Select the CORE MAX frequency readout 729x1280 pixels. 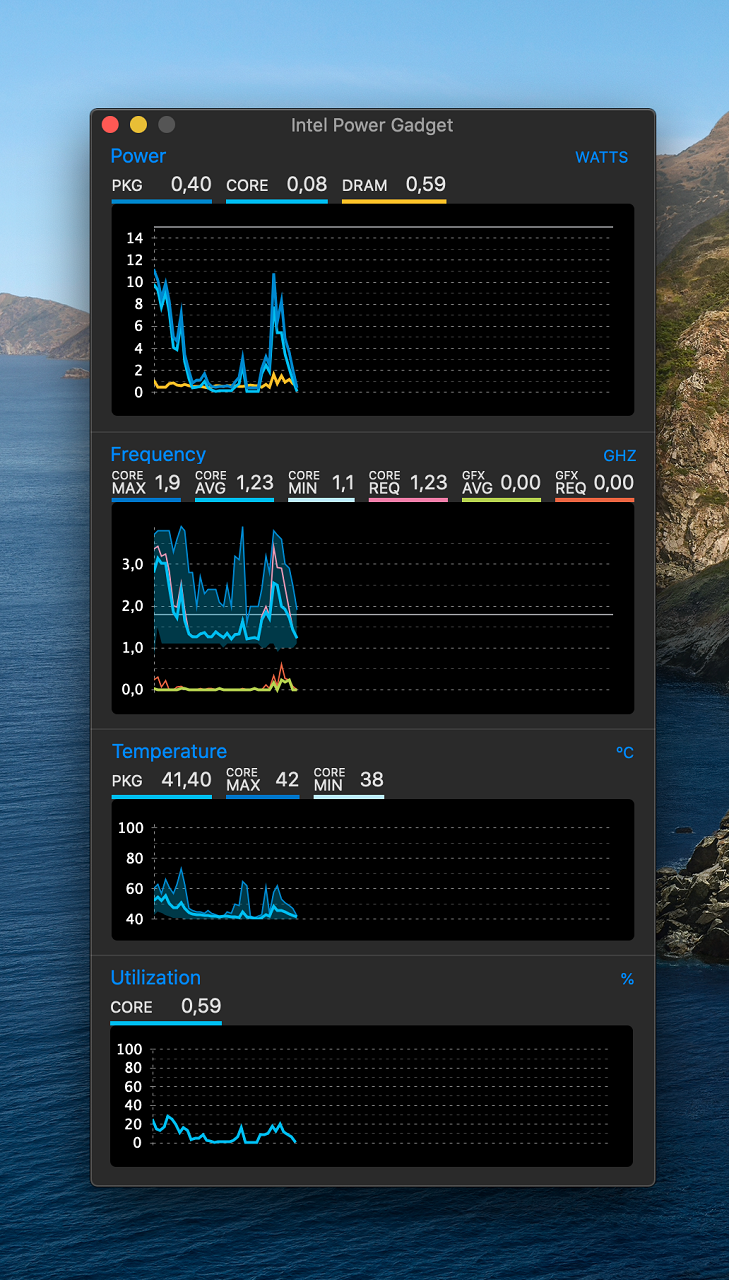[146, 483]
